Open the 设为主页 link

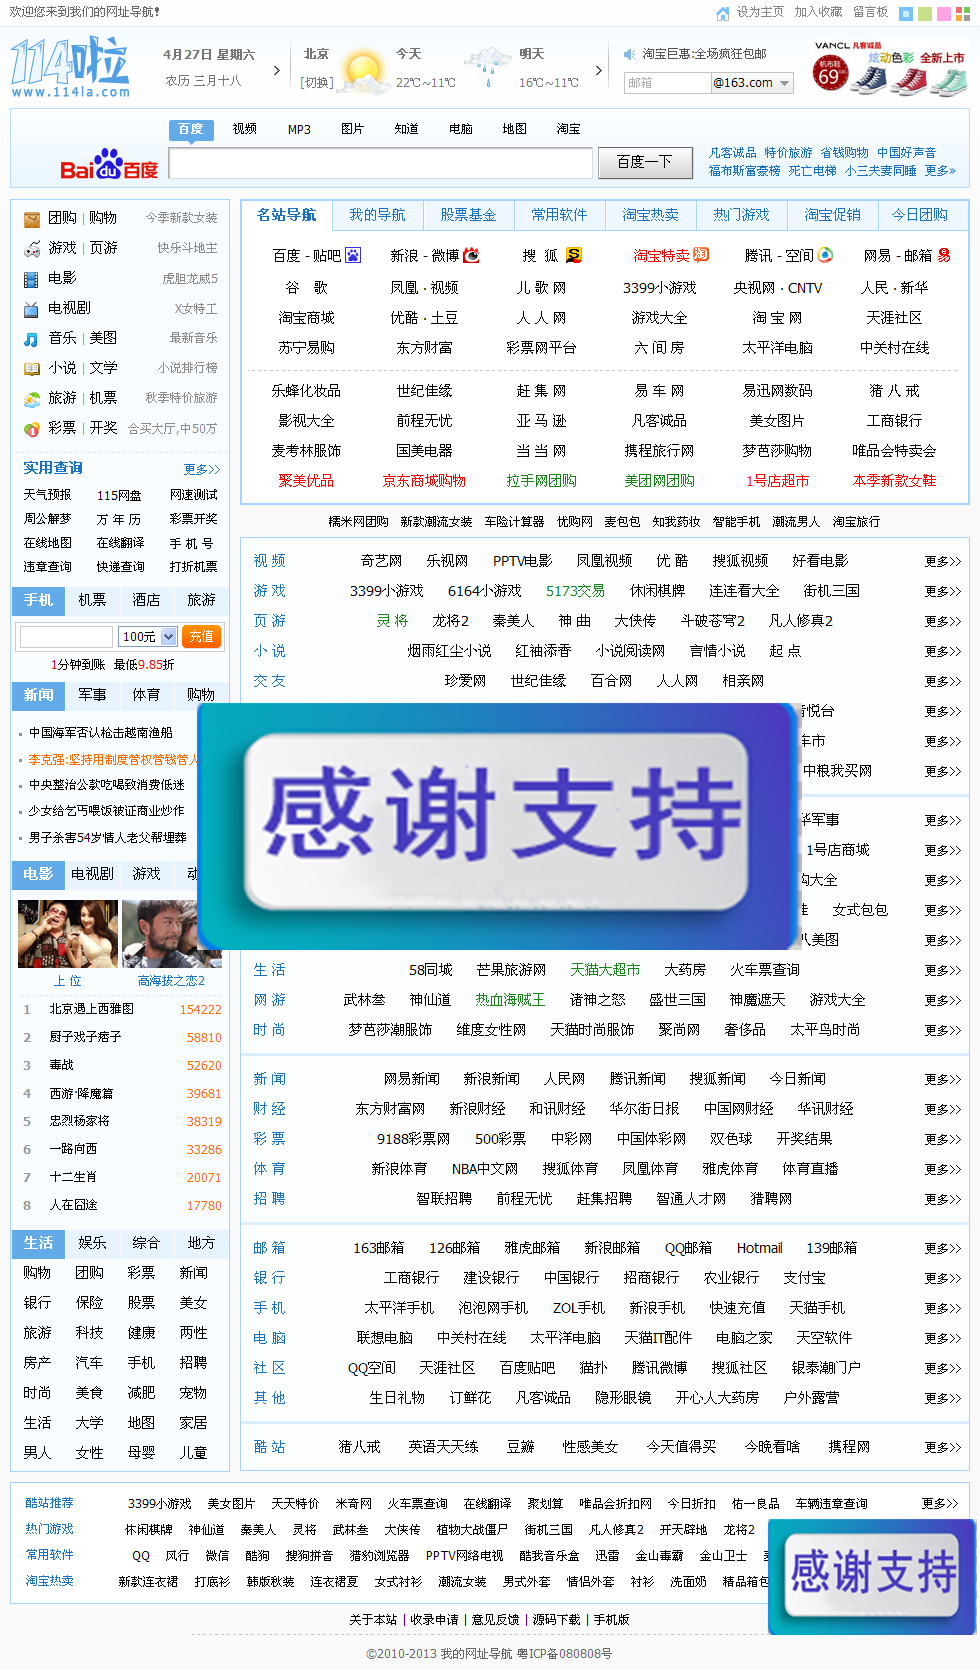pos(760,12)
